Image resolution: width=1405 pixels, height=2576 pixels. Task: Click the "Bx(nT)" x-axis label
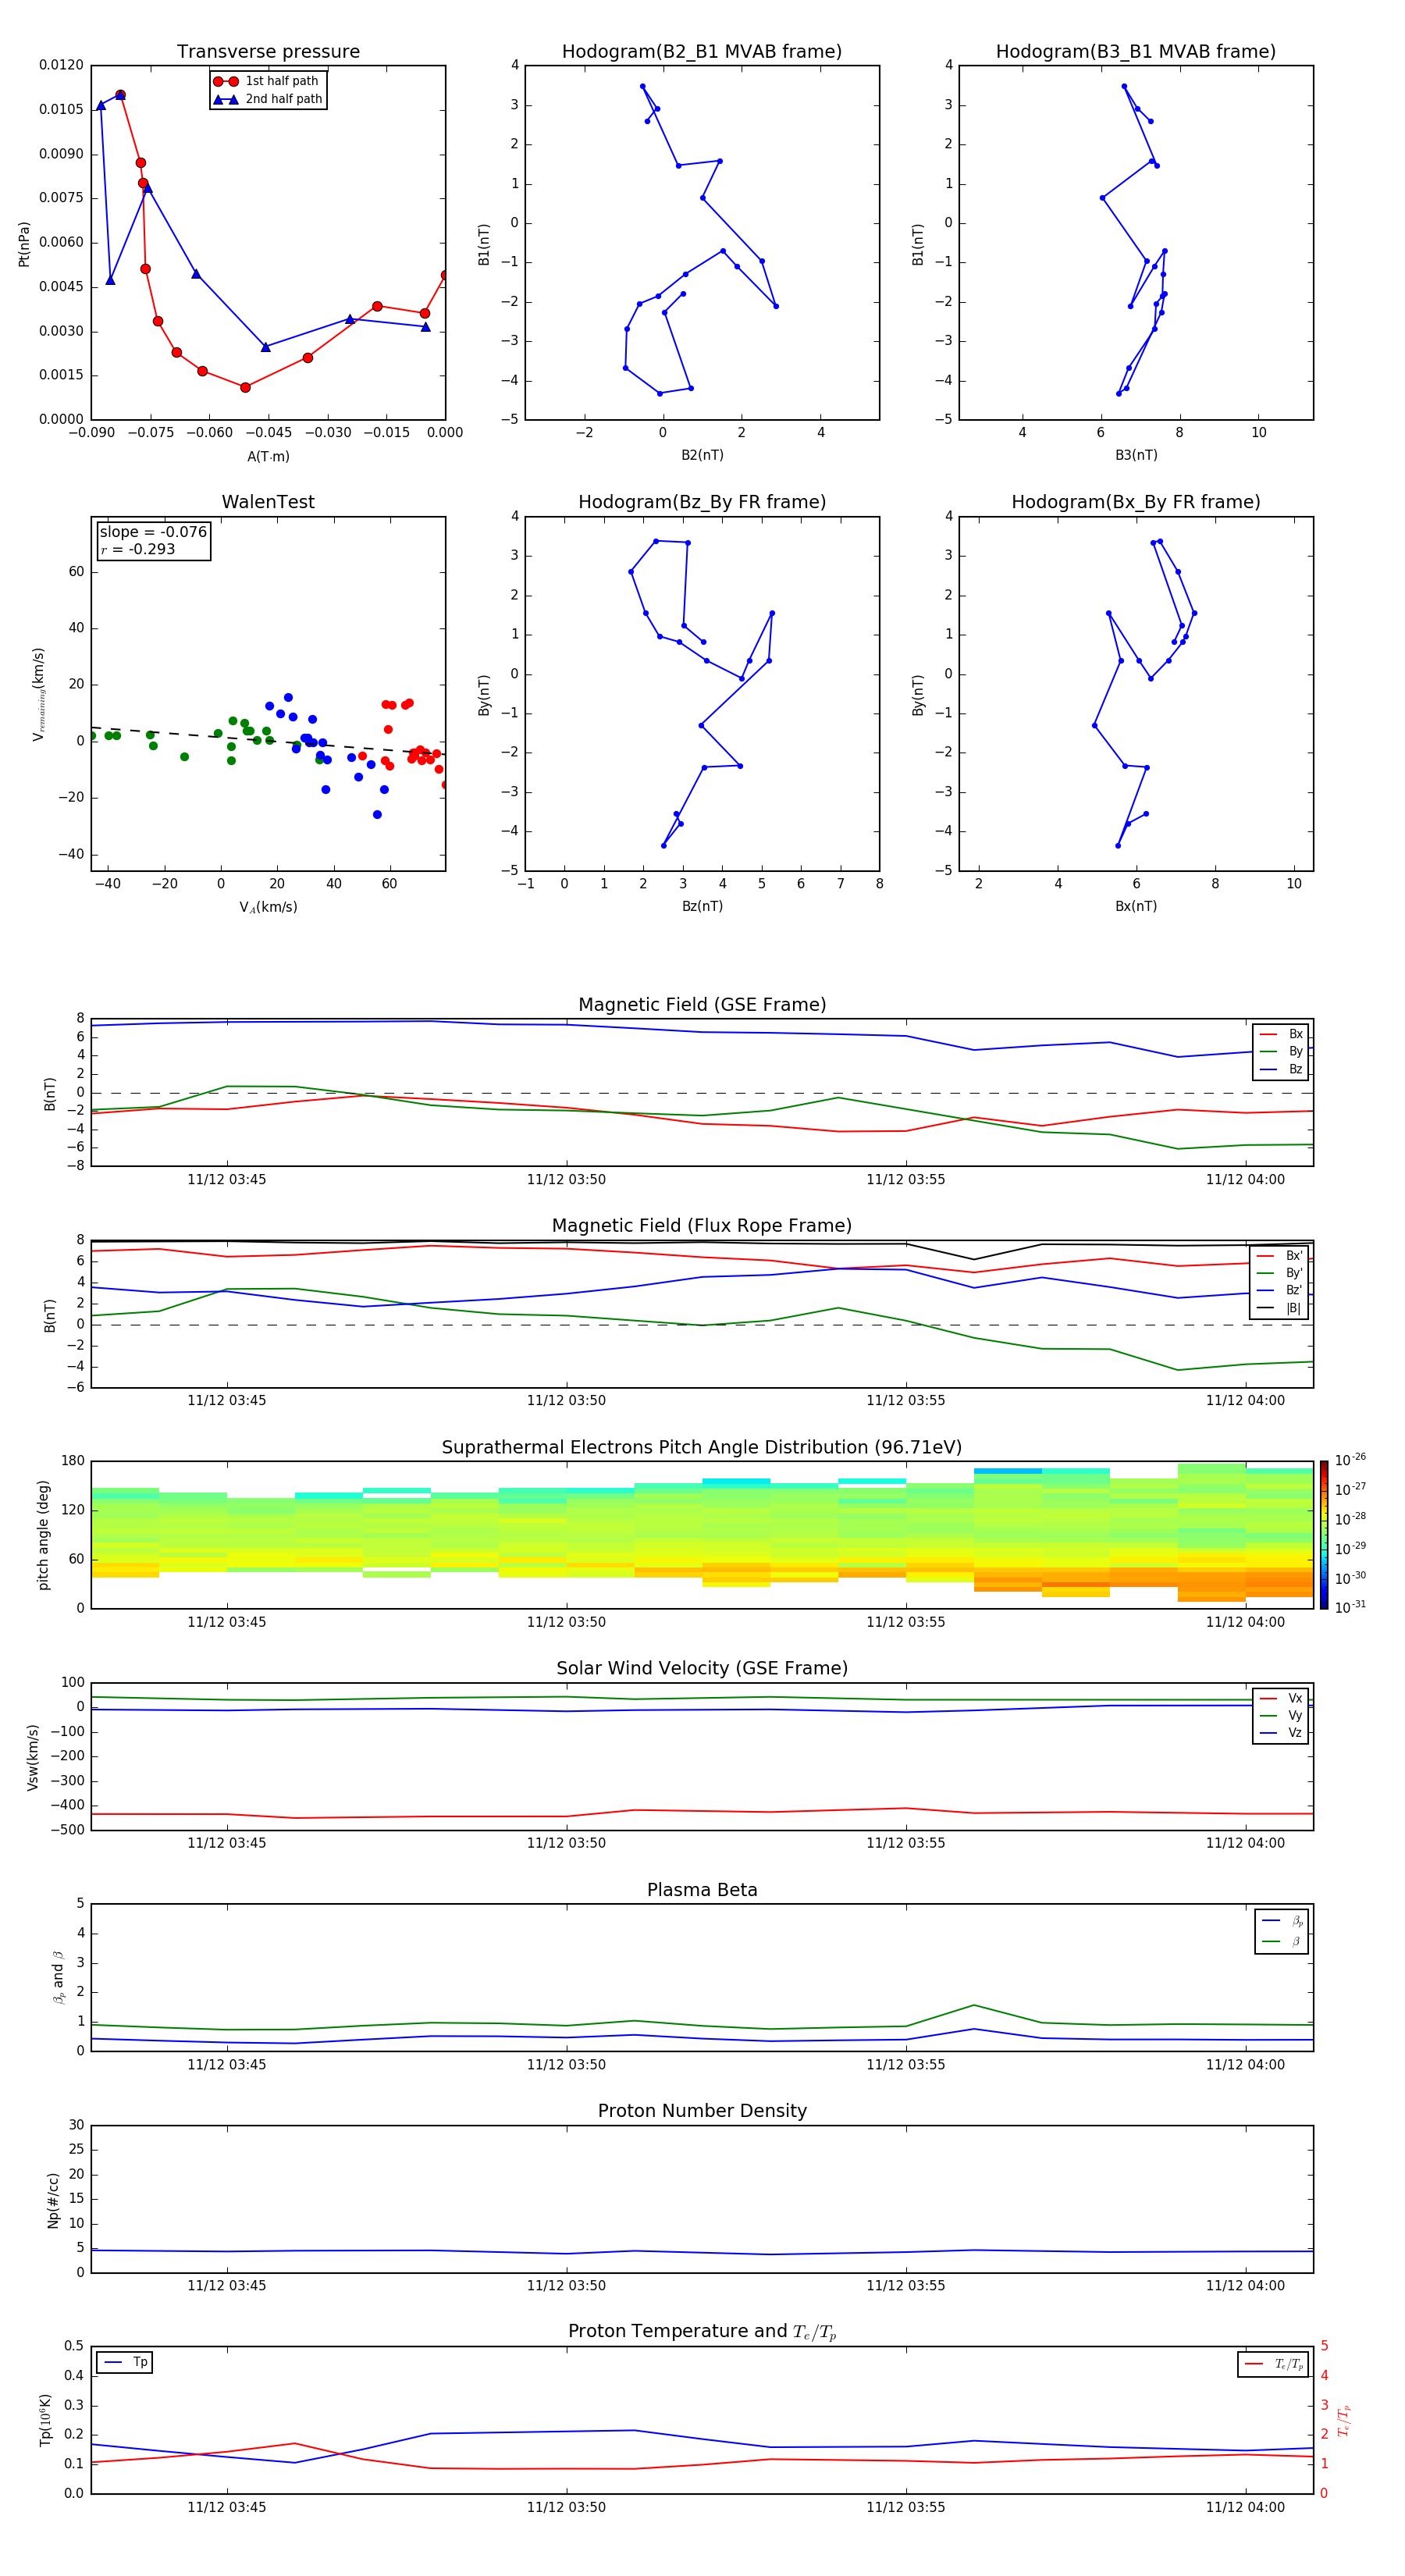pyautogui.click(x=1136, y=906)
